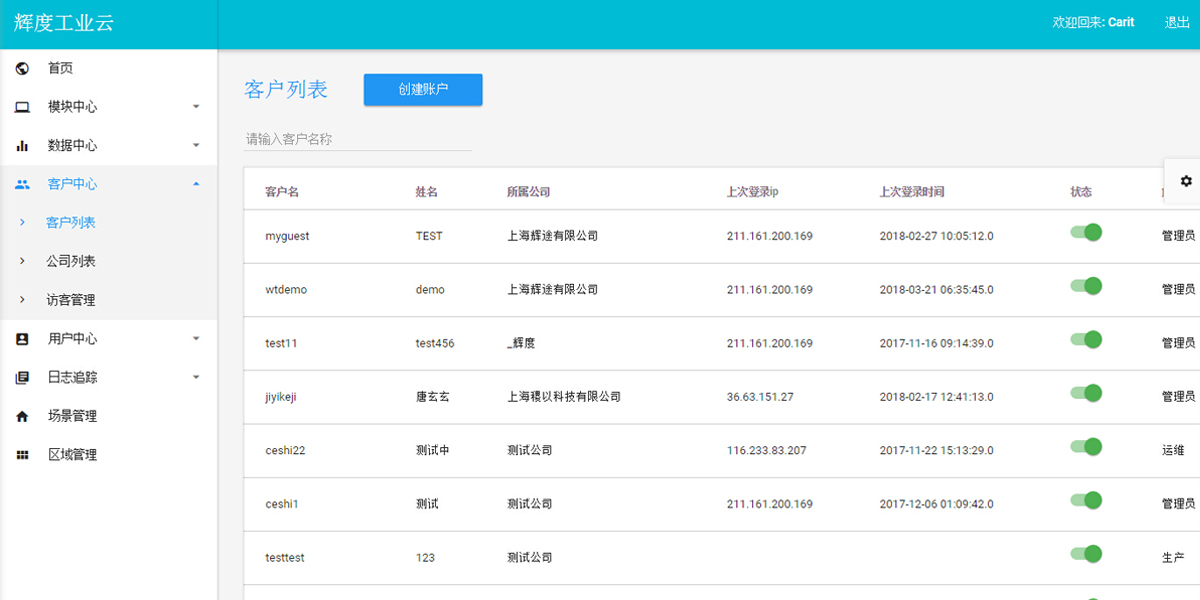1200x600 pixels.
Task: Expand the 模块中心 dropdown arrow
Action: tap(196, 107)
